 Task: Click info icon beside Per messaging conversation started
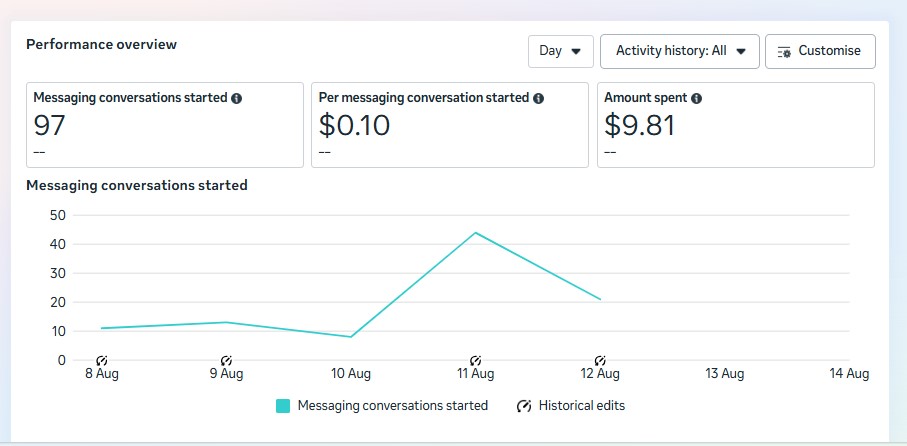click(x=538, y=99)
